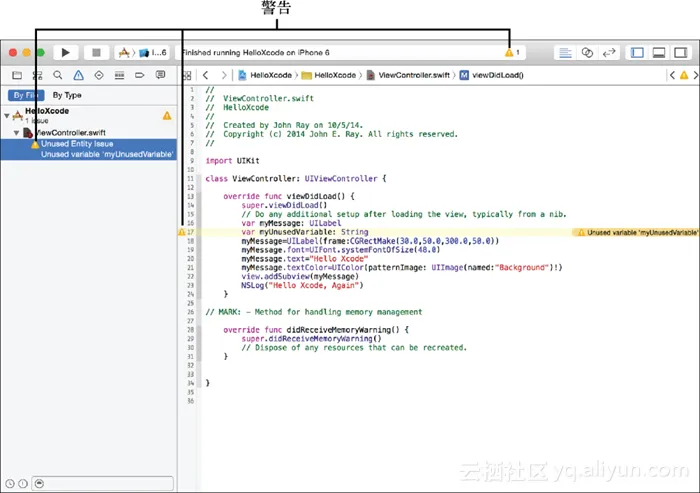Click the red close window button

[x=13, y=53]
